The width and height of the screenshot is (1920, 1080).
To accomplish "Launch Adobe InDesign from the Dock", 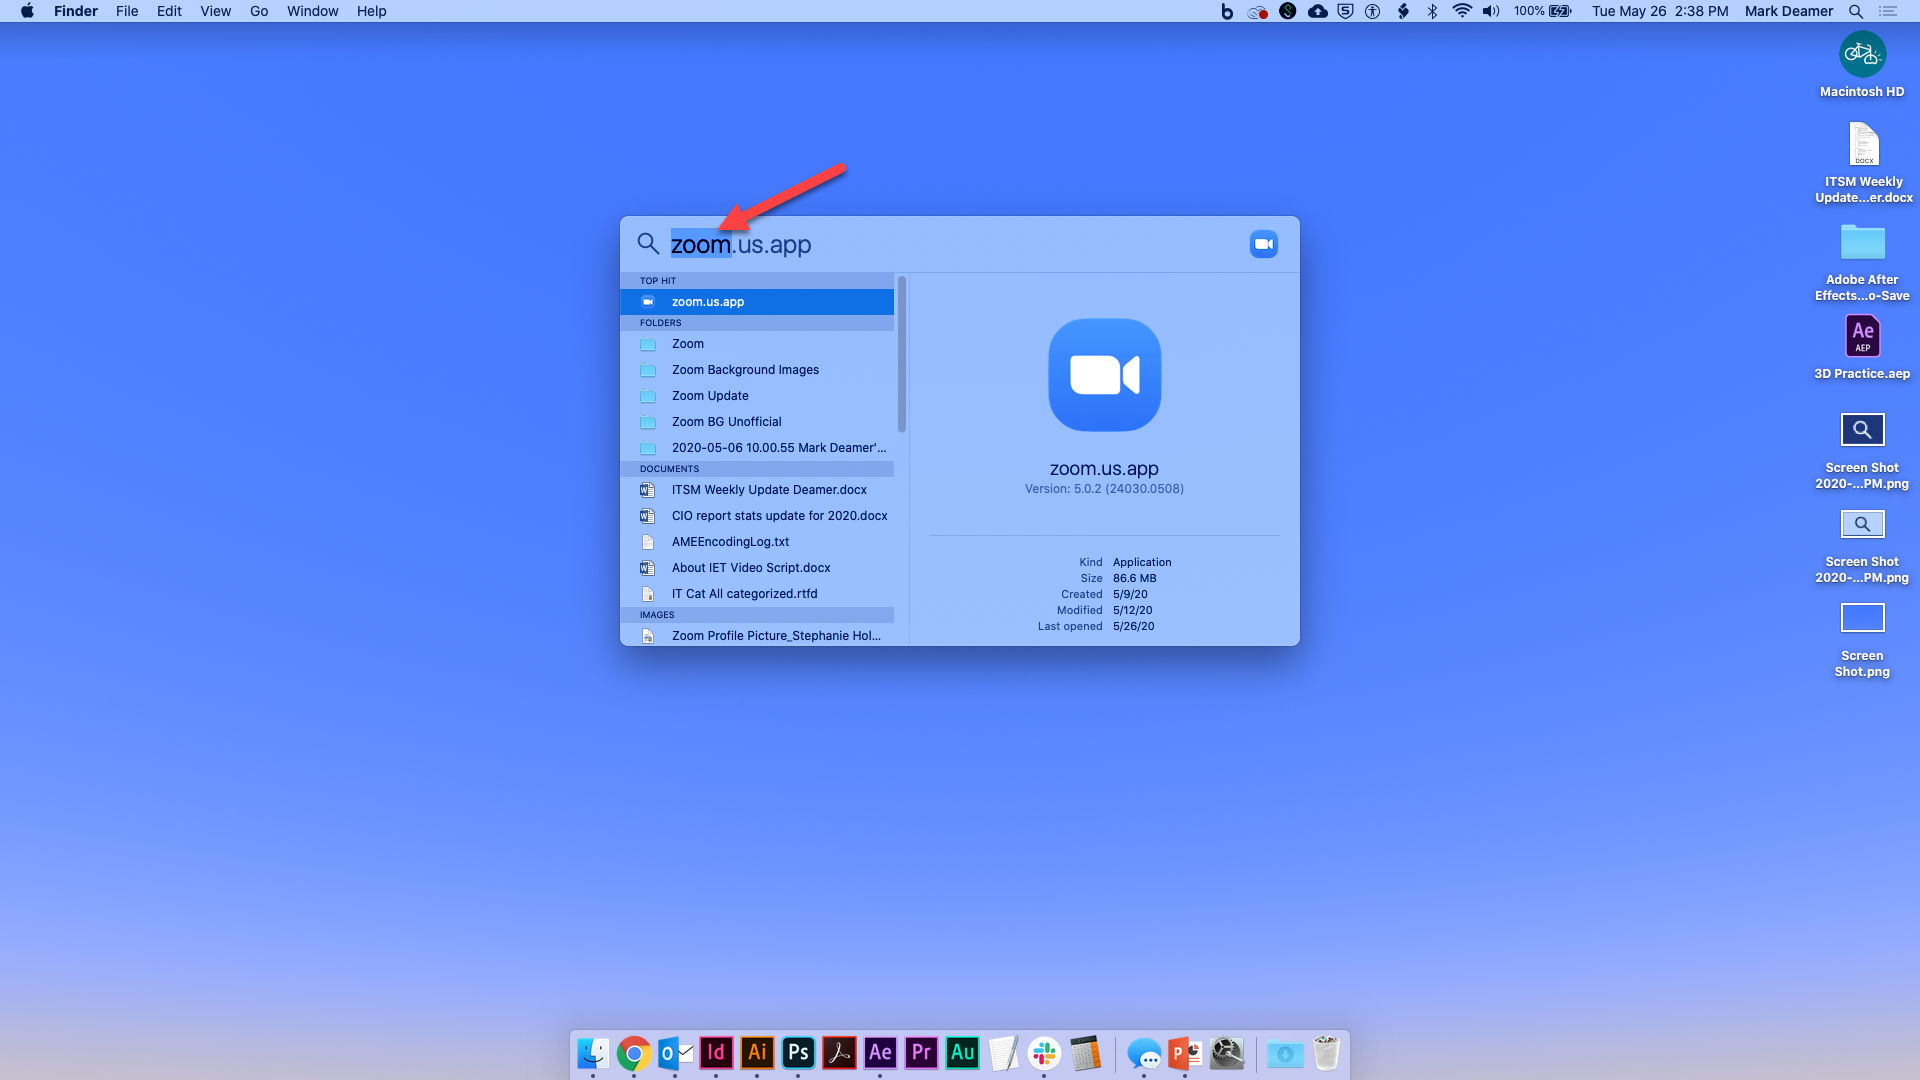I will pyautogui.click(x=716, y=1053).
